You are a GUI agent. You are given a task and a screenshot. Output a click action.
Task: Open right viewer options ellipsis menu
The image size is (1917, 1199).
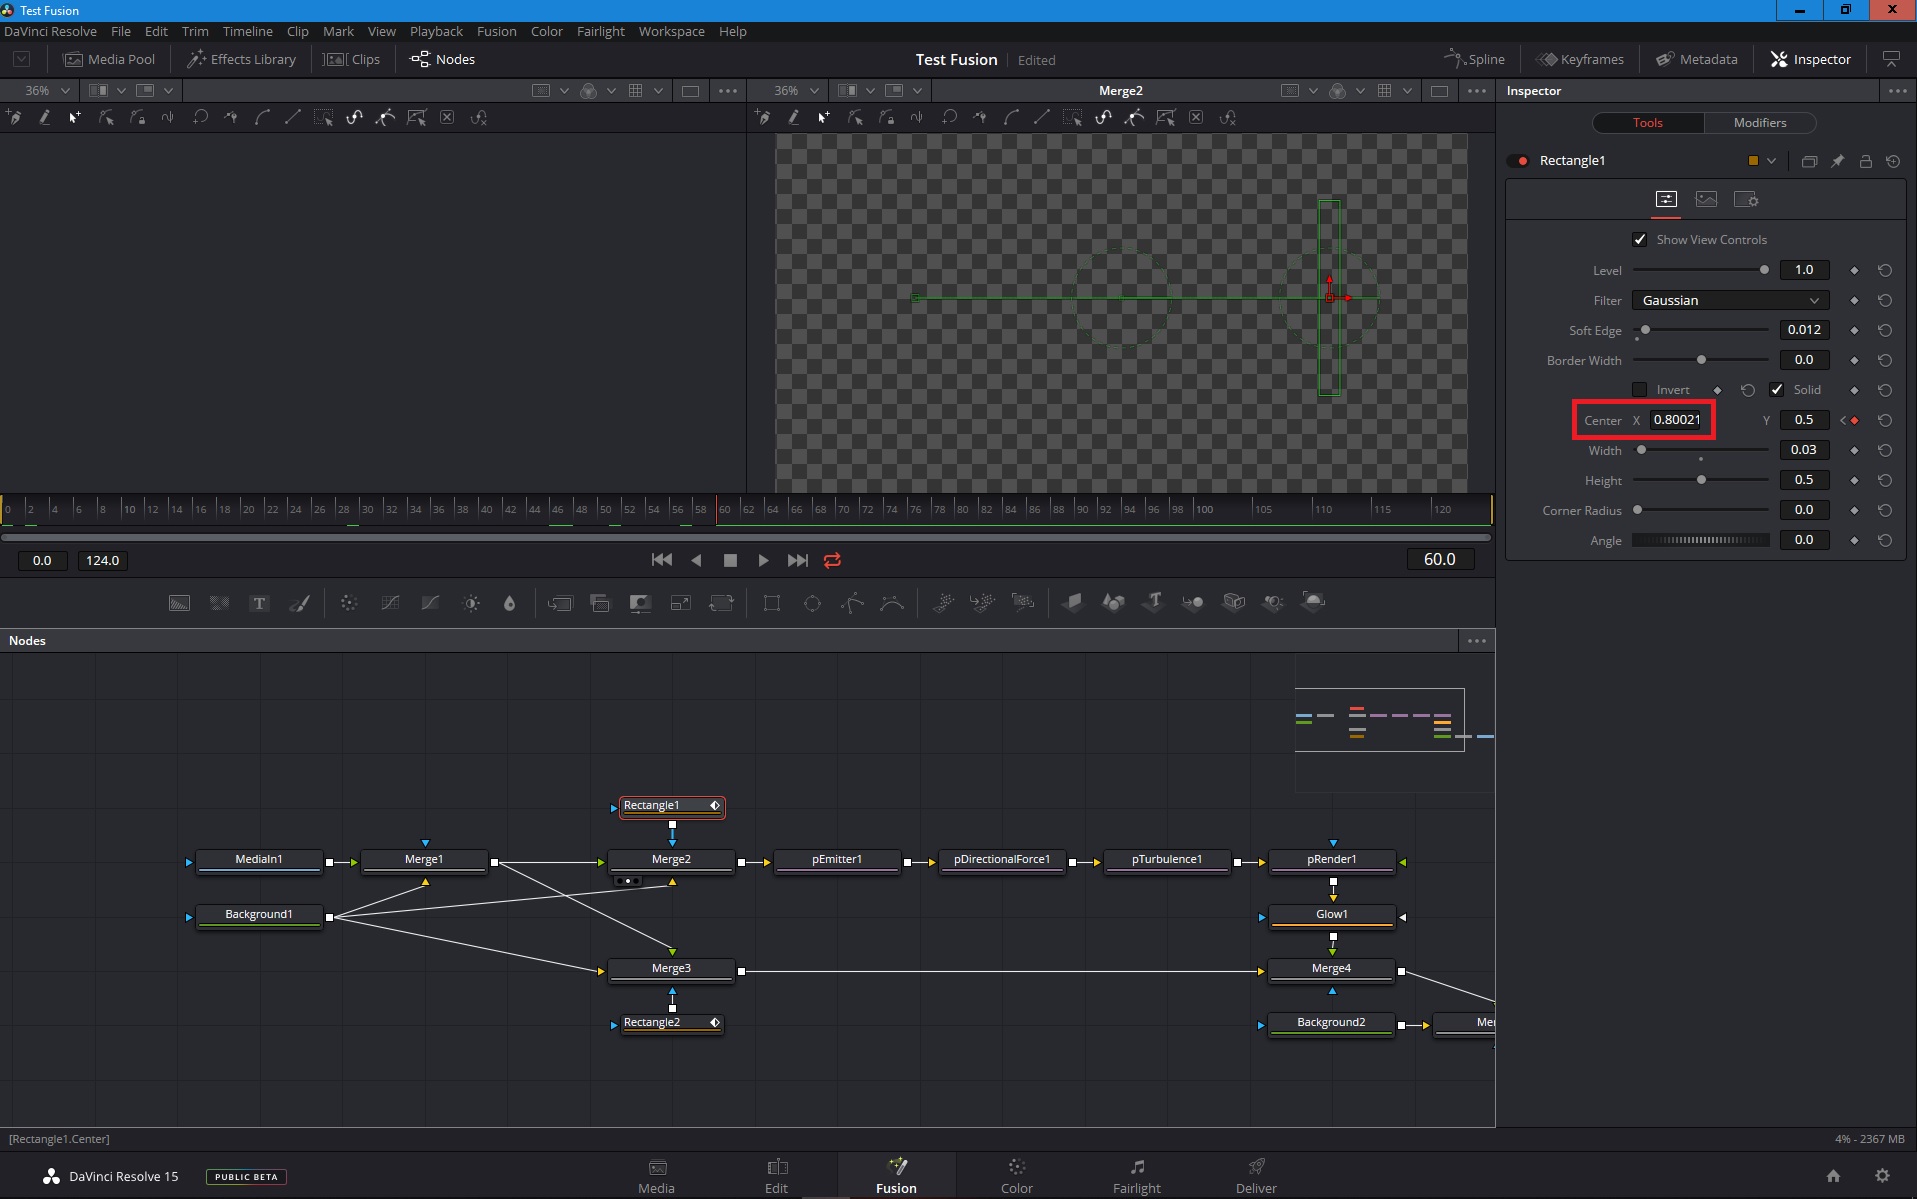click(1477, 91)
